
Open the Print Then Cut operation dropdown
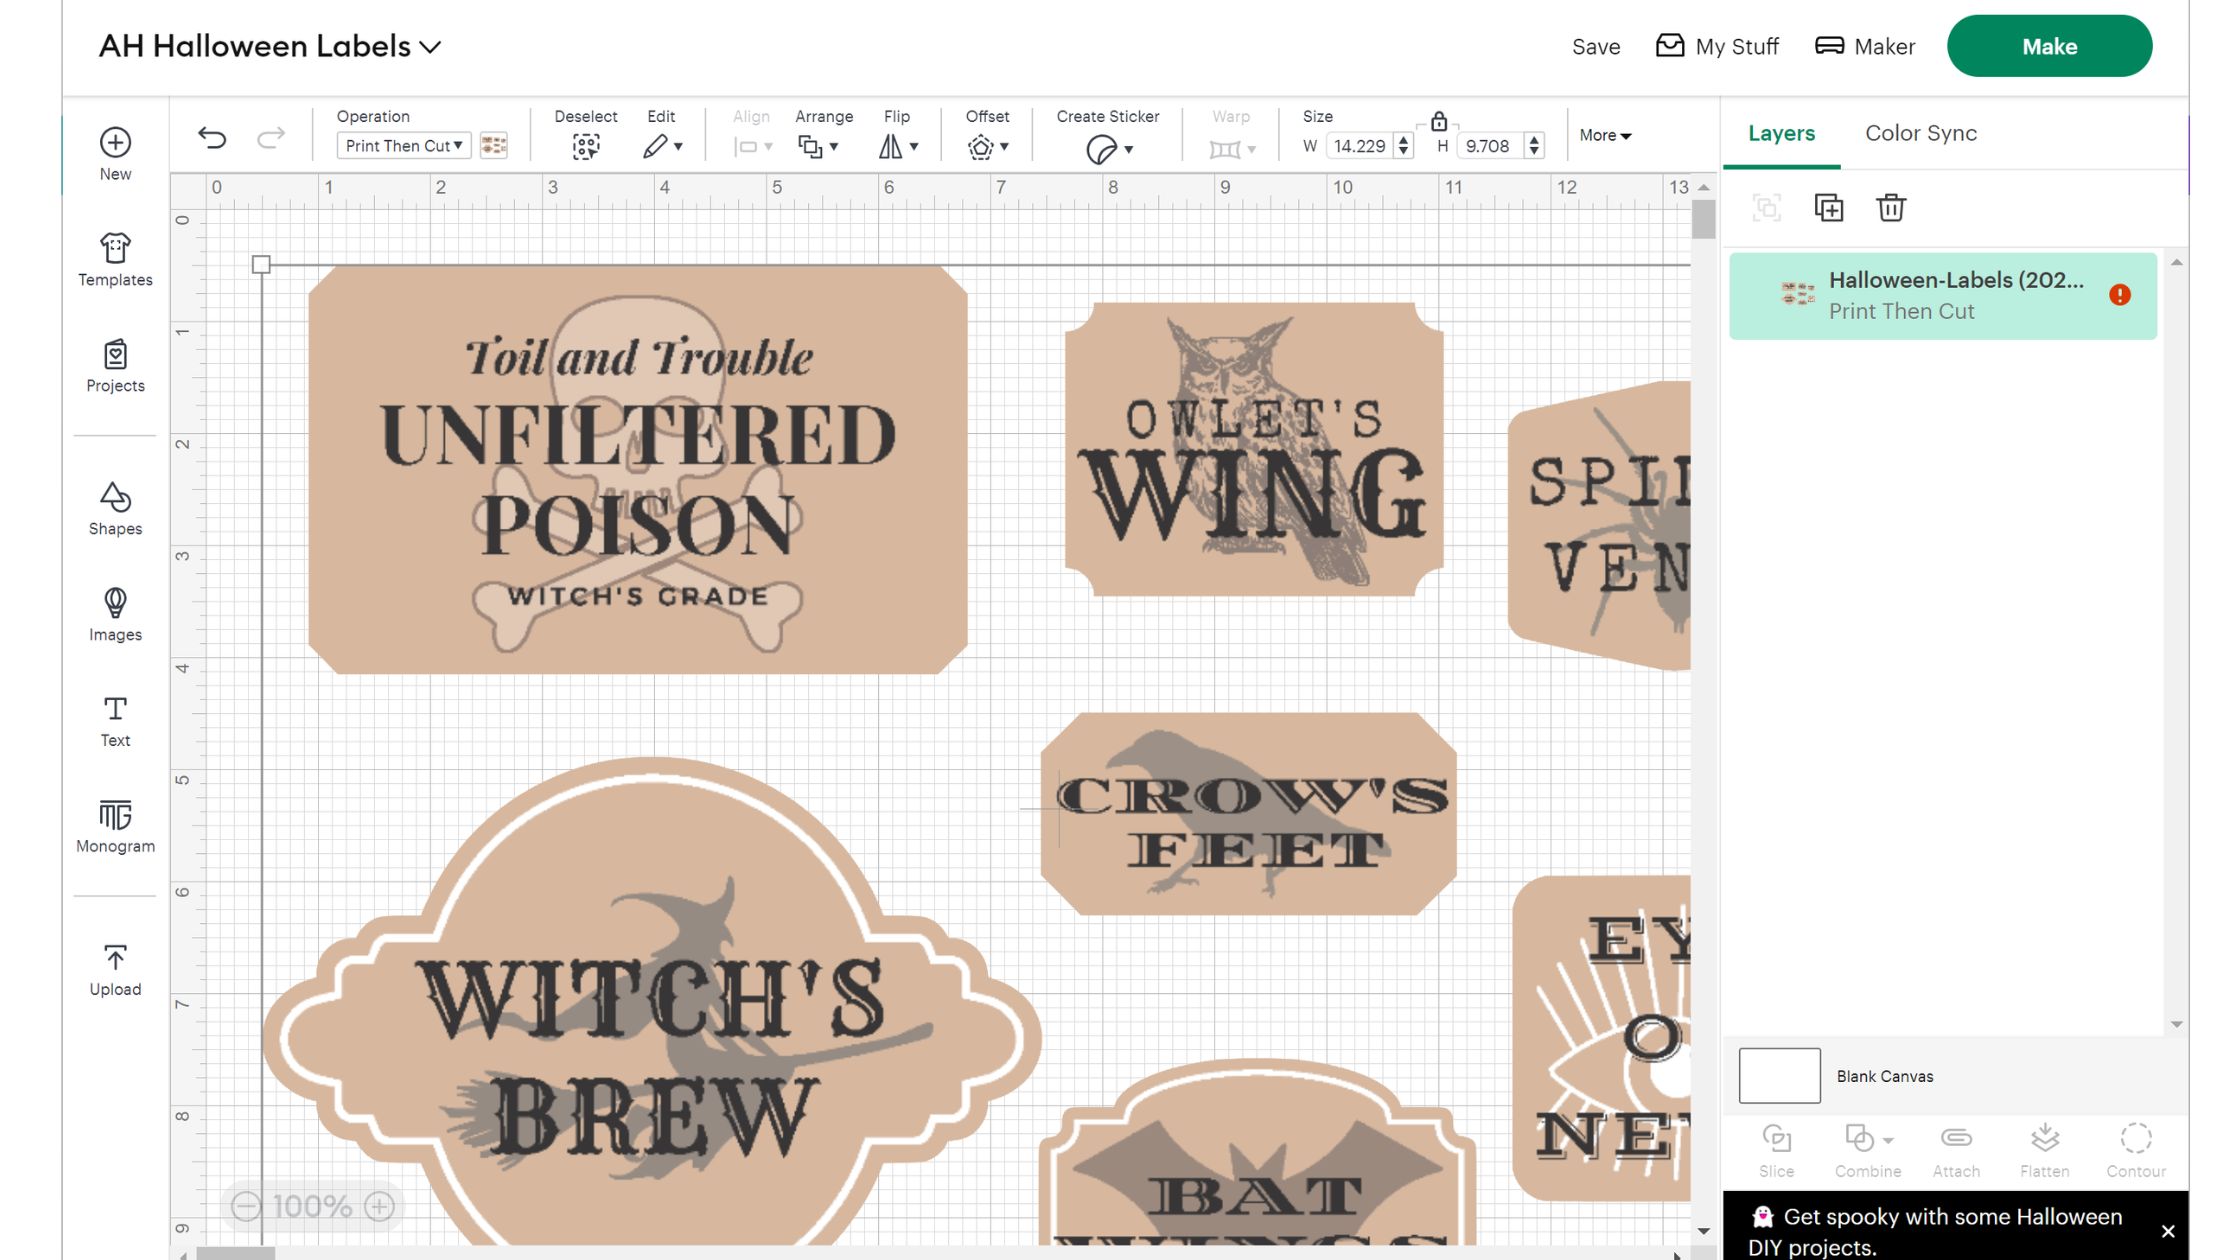pyautogui.click(x=403, y=145)
